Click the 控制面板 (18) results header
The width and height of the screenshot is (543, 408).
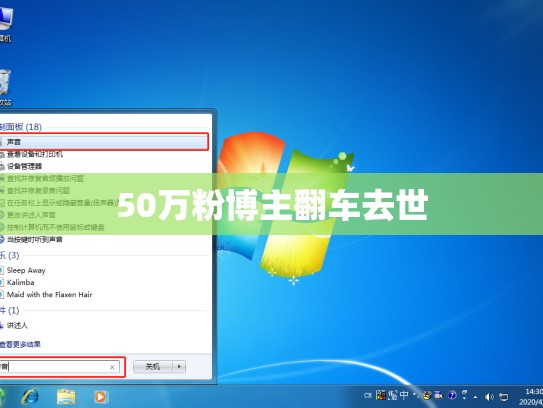21,127
